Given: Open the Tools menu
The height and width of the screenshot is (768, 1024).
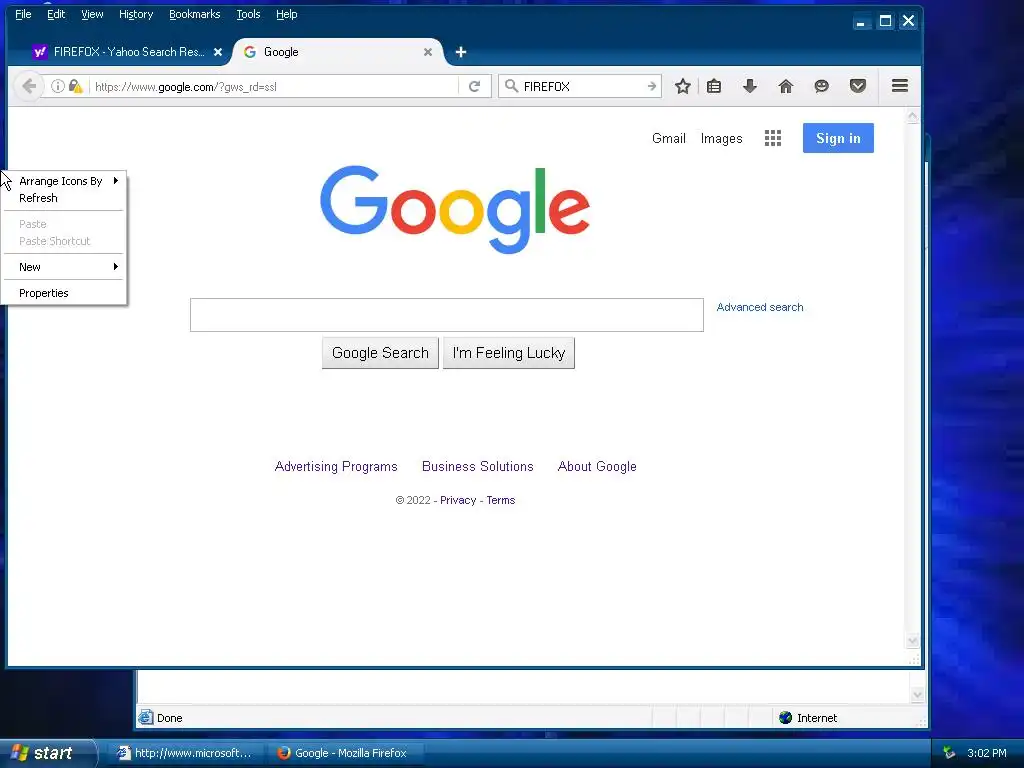Looking at the screenshot, I should [x=248, y=14].
